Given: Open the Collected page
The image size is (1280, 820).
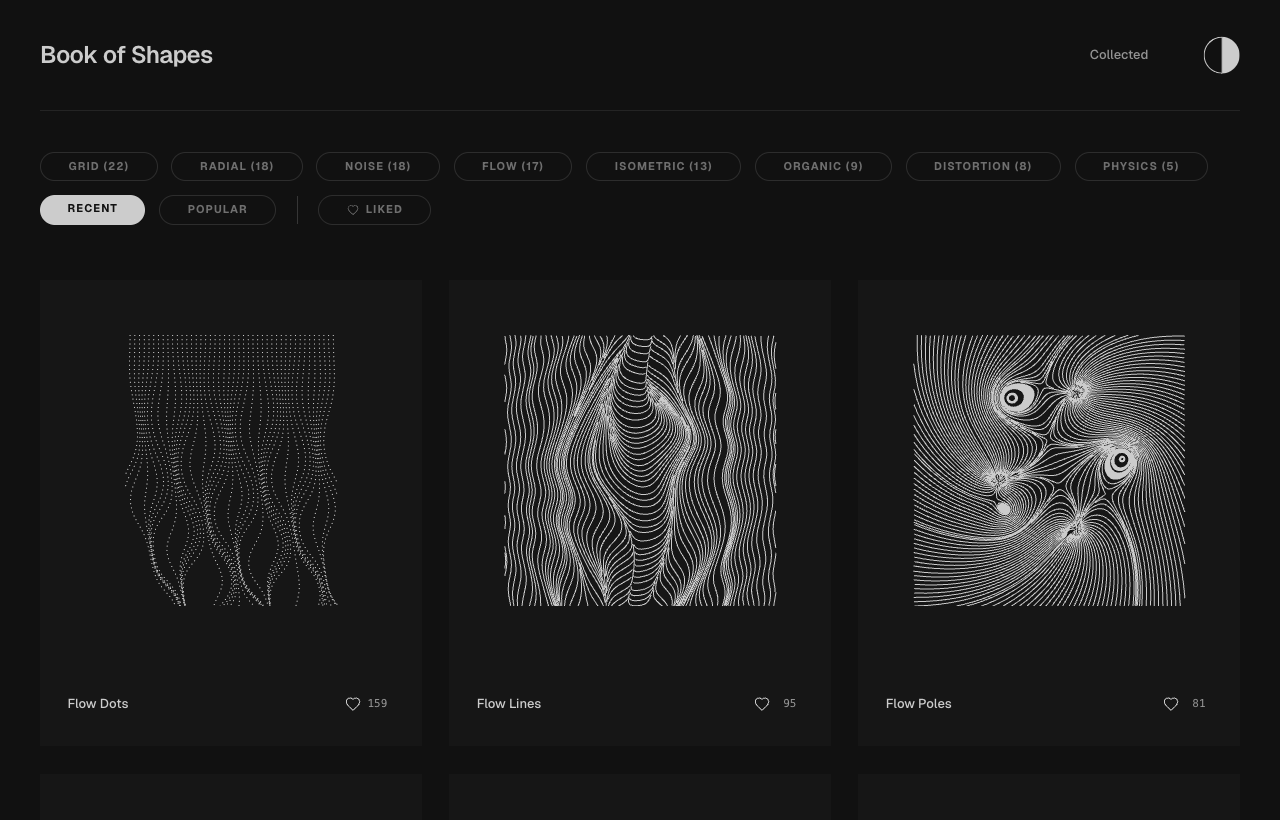Looking at the screenshot, I should pyautogui.click(x=1119, y=55).
